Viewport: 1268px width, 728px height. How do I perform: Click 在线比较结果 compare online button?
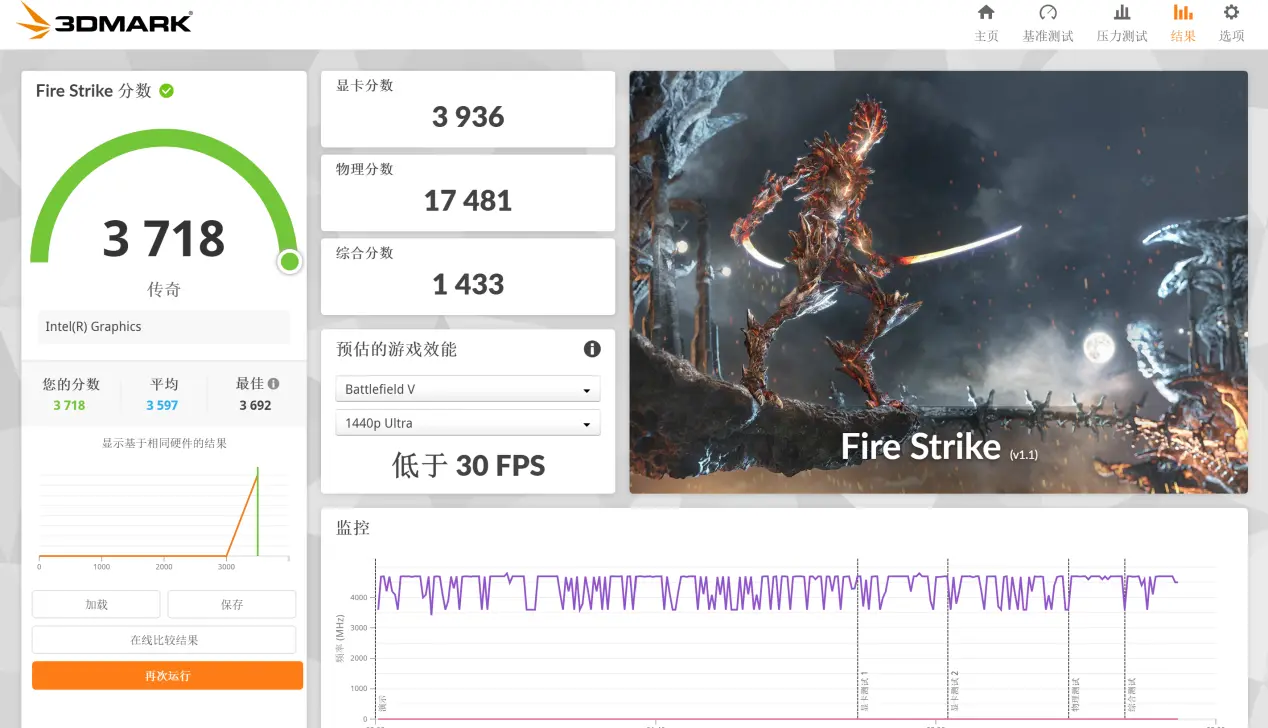[164, 640]
